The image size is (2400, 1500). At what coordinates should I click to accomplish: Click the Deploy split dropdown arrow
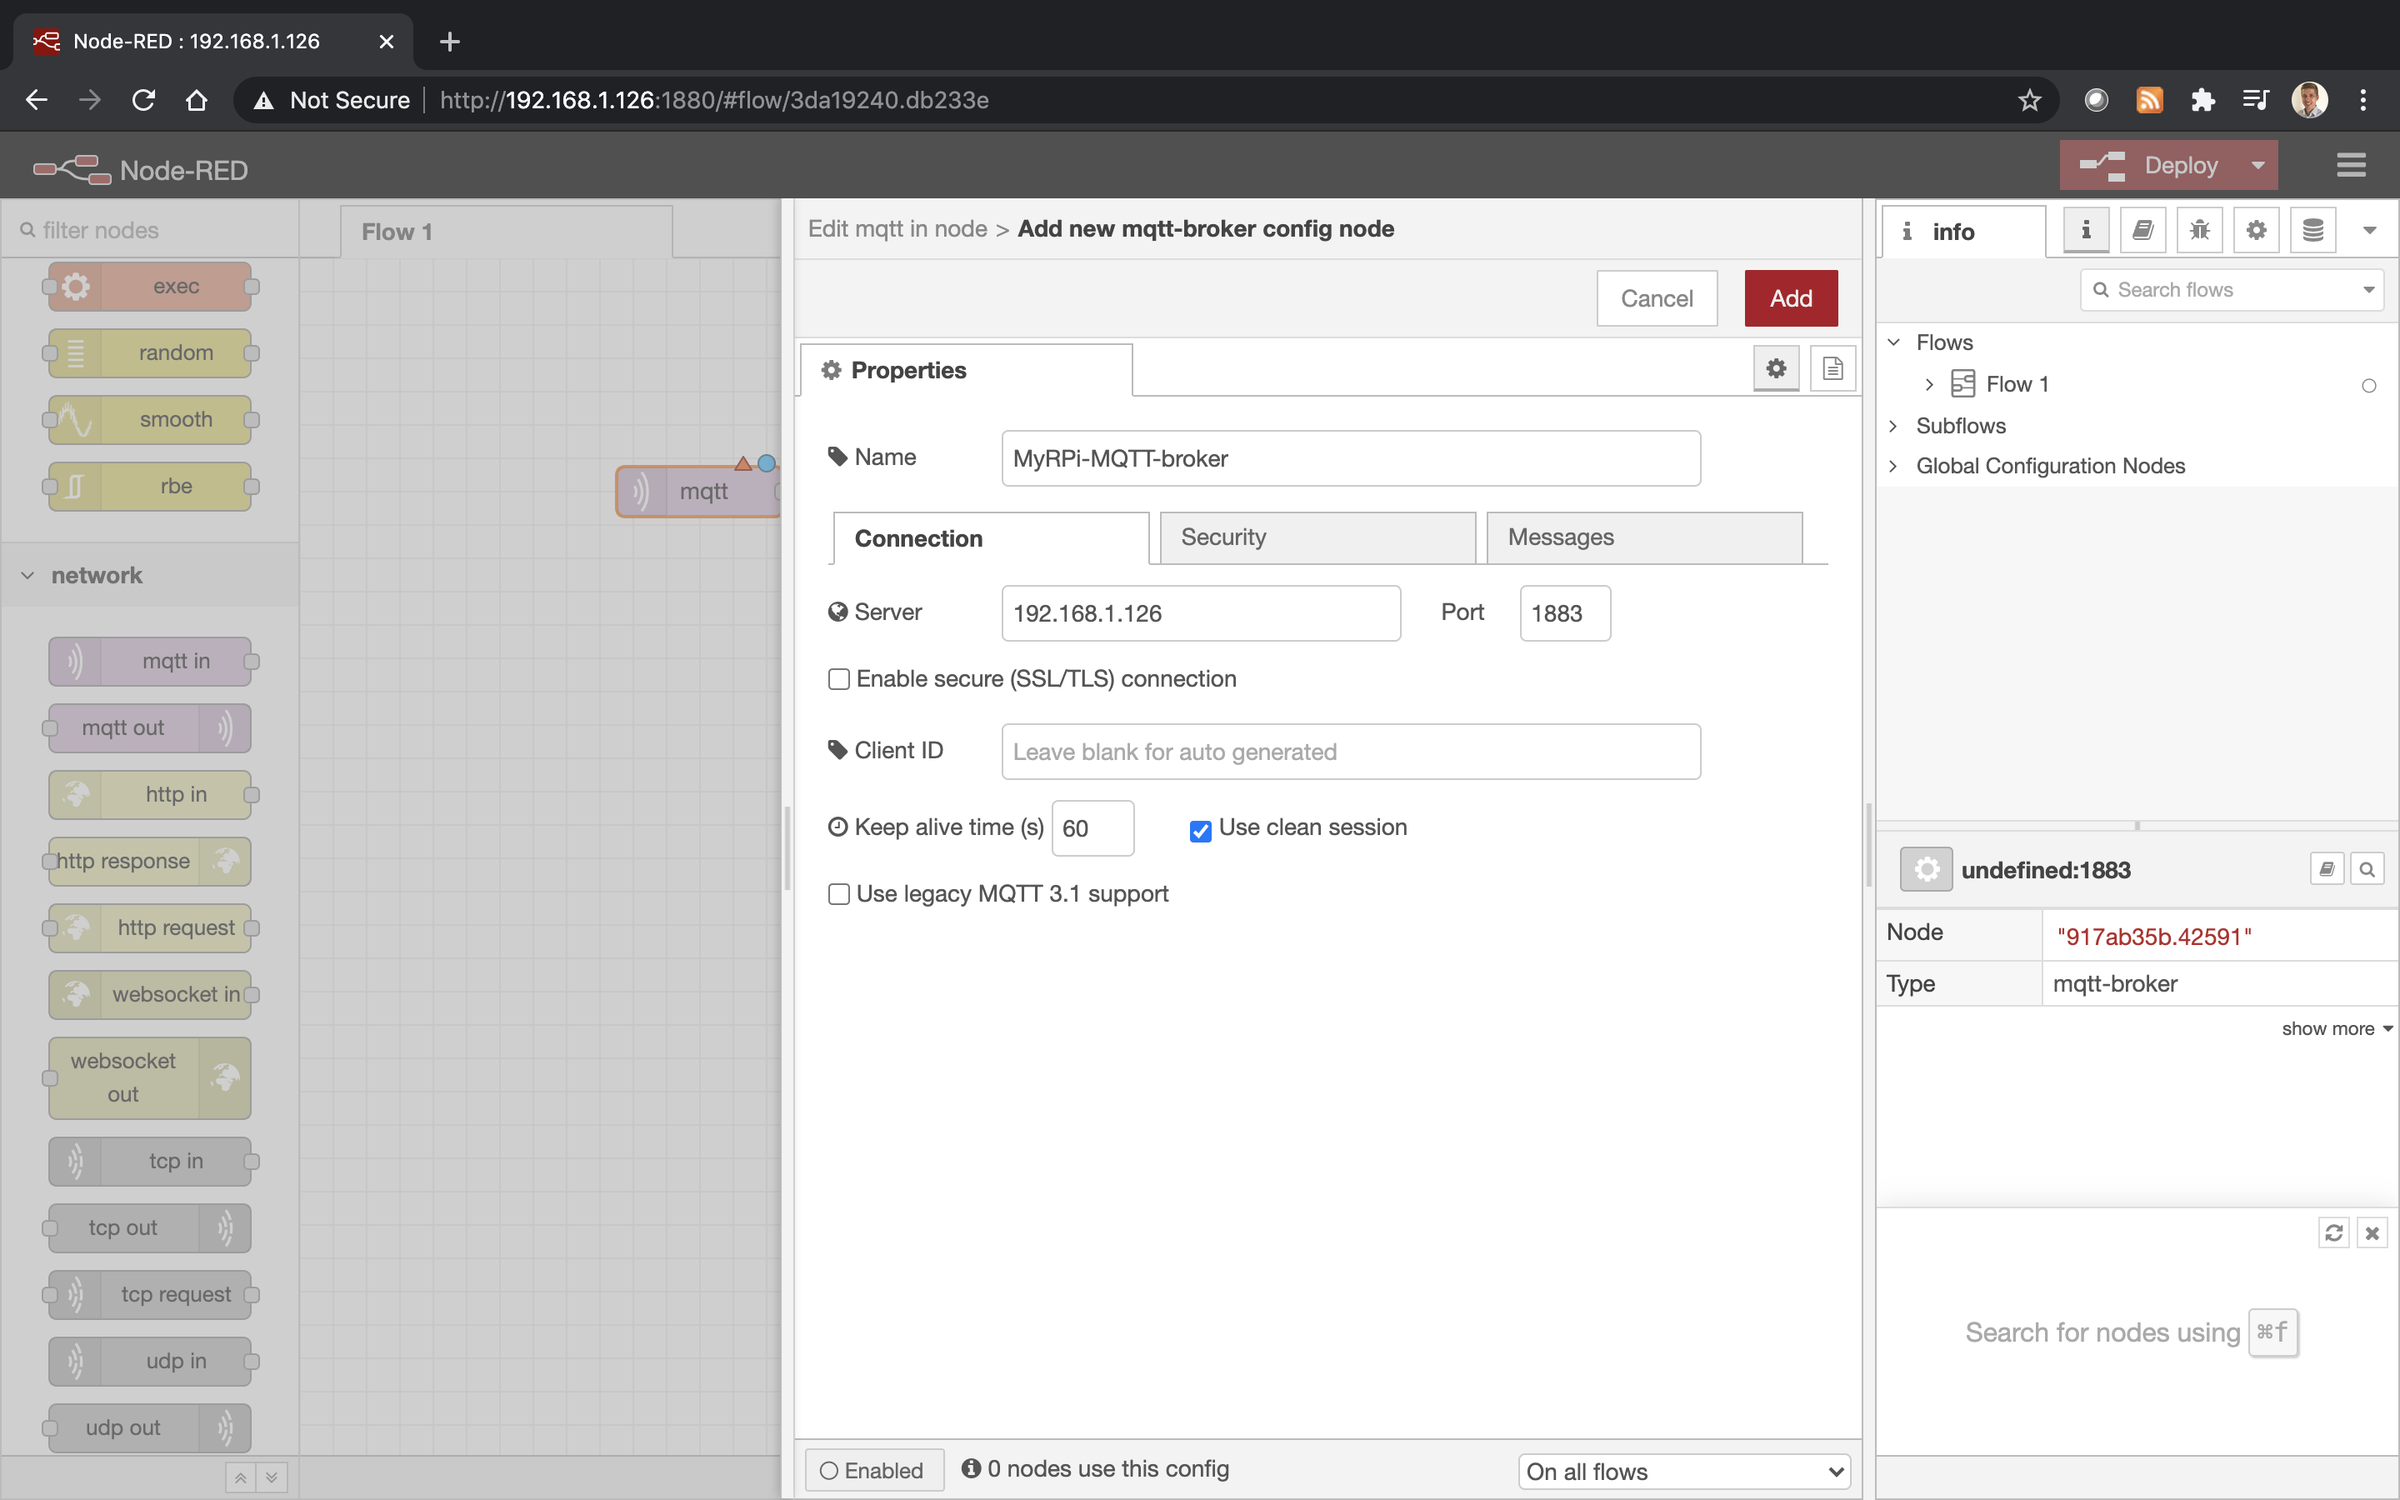[2257, 165]
